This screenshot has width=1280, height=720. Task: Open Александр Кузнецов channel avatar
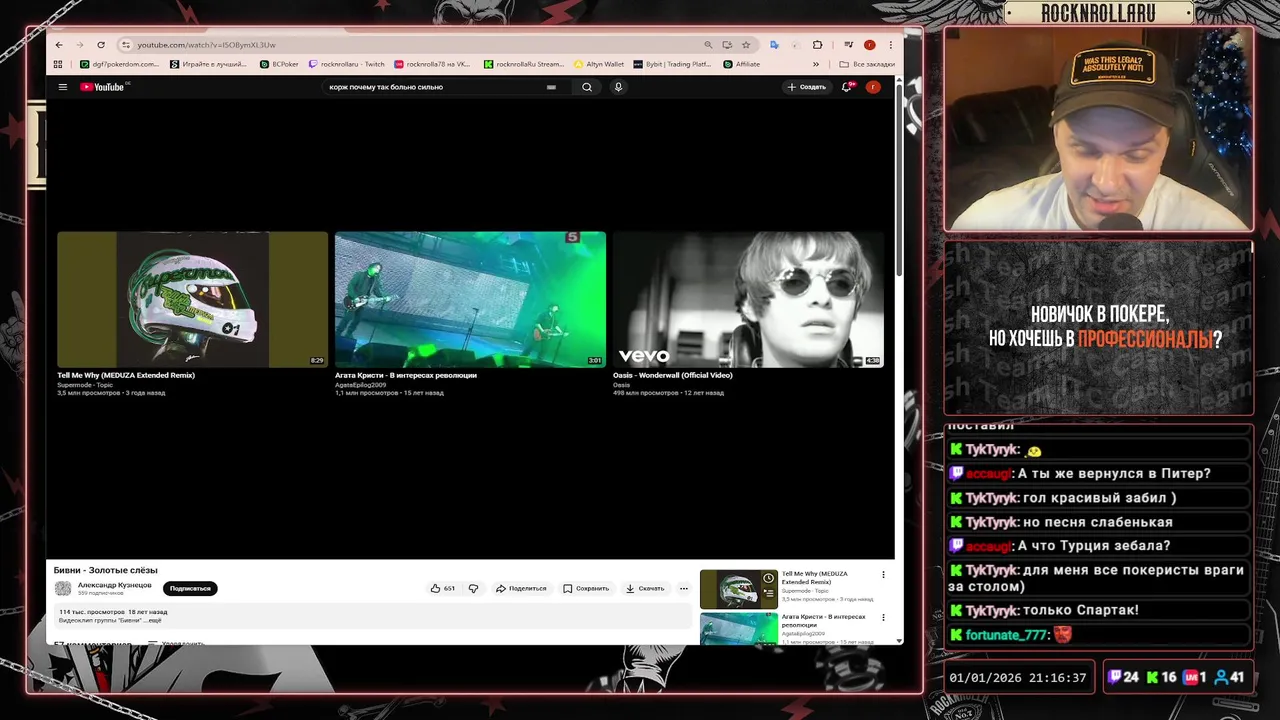(63, 588)
